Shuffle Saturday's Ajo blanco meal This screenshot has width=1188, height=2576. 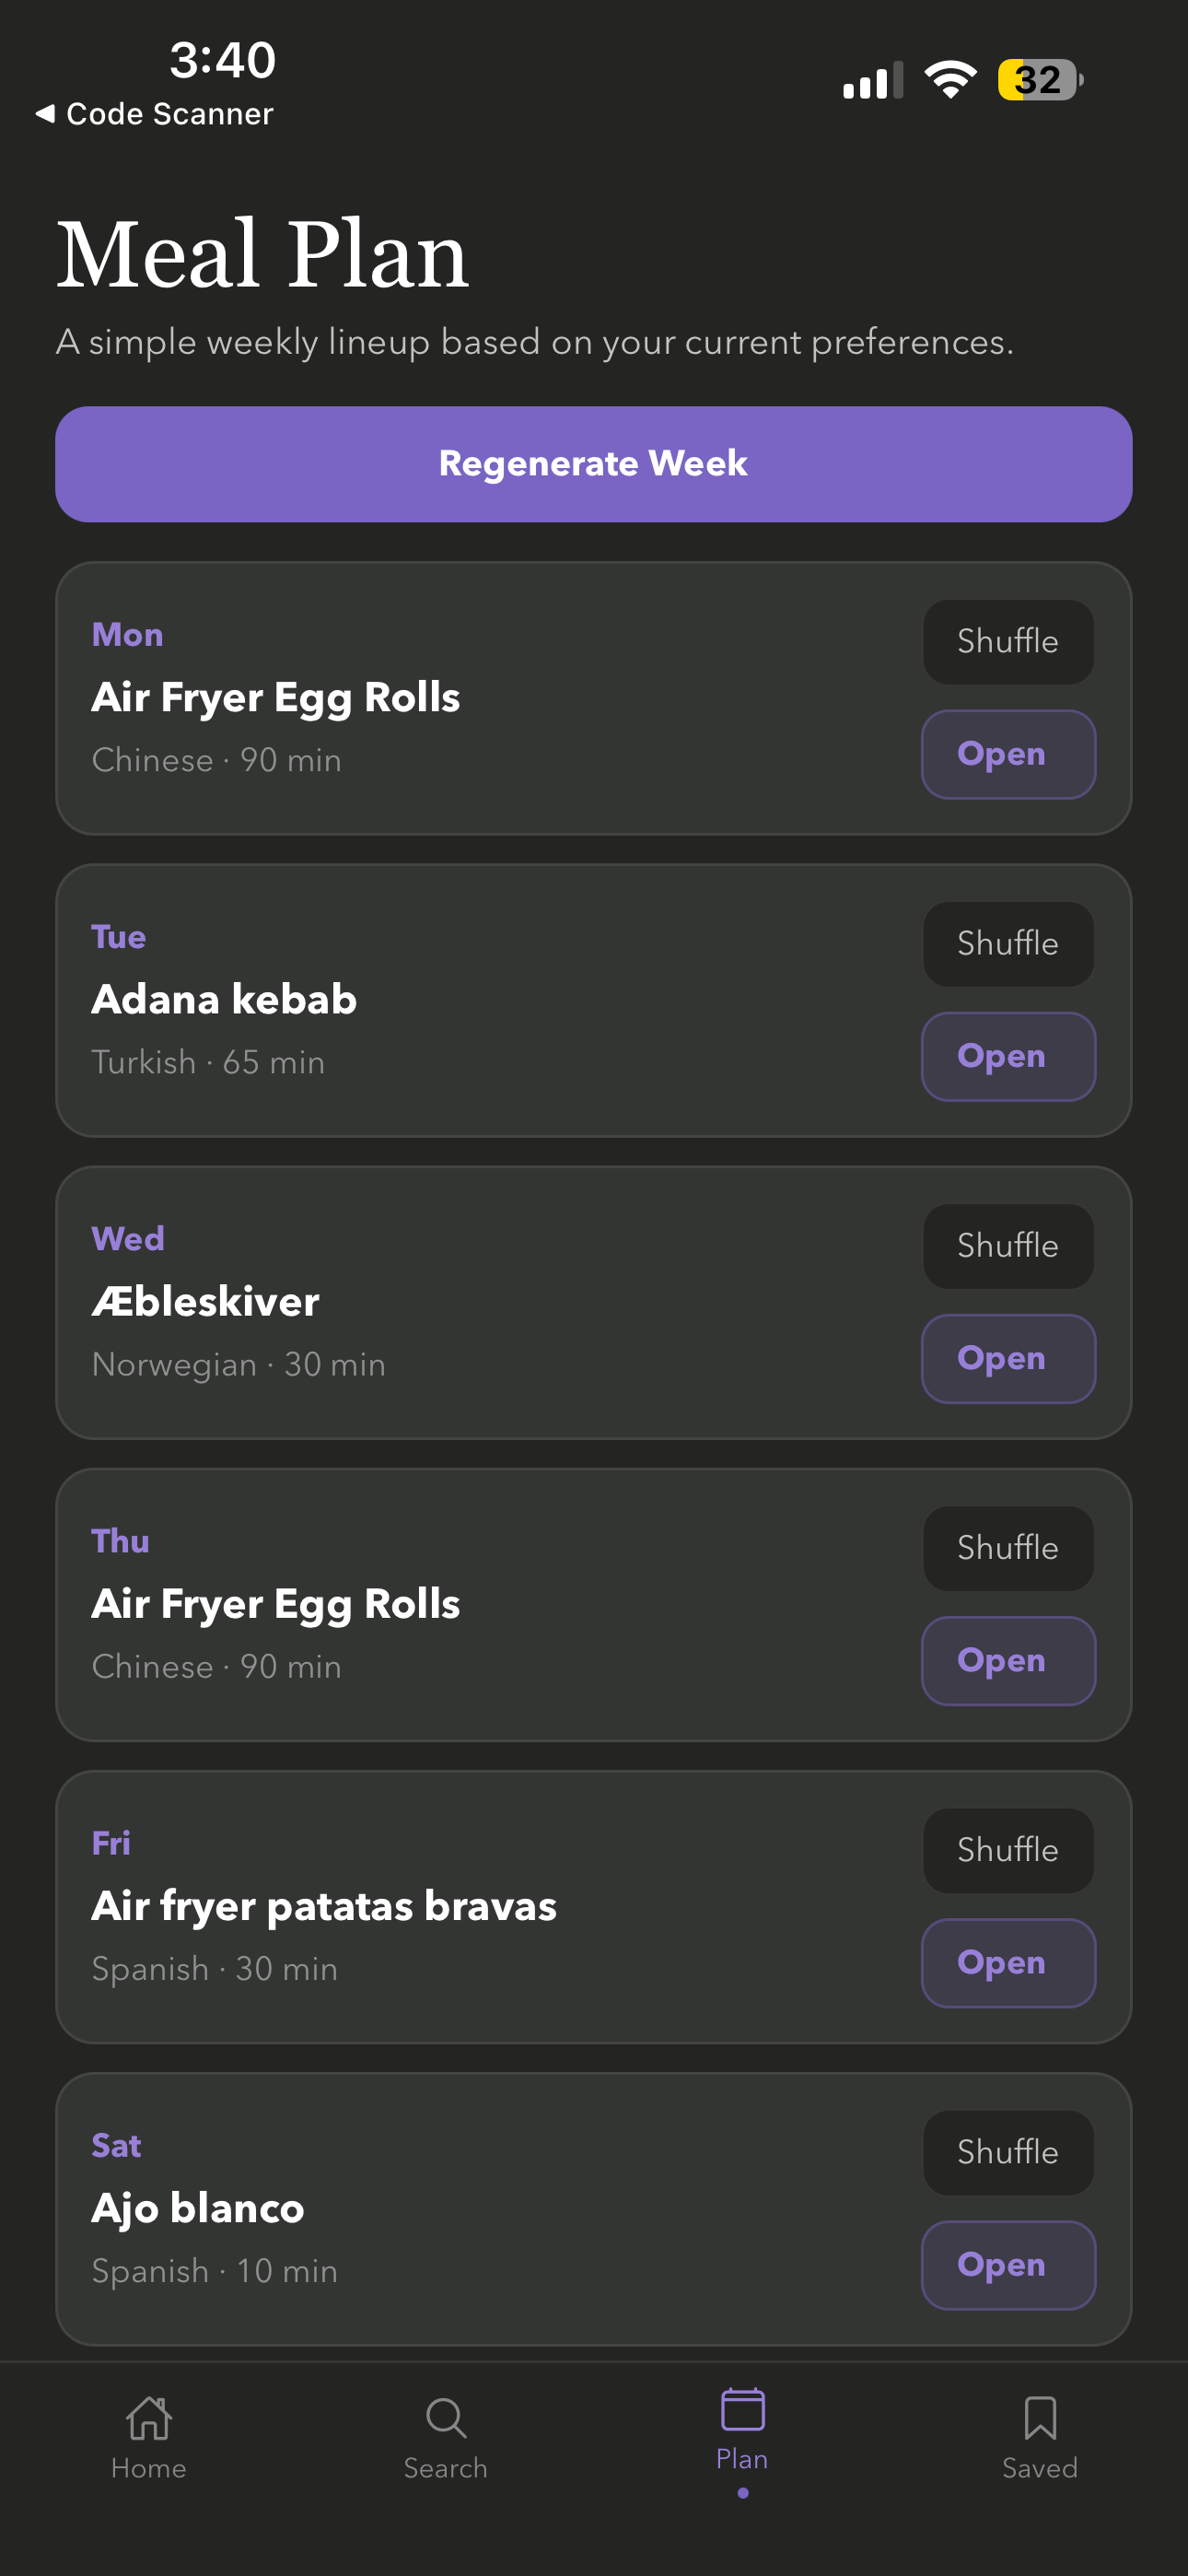click(1008, 2152)
